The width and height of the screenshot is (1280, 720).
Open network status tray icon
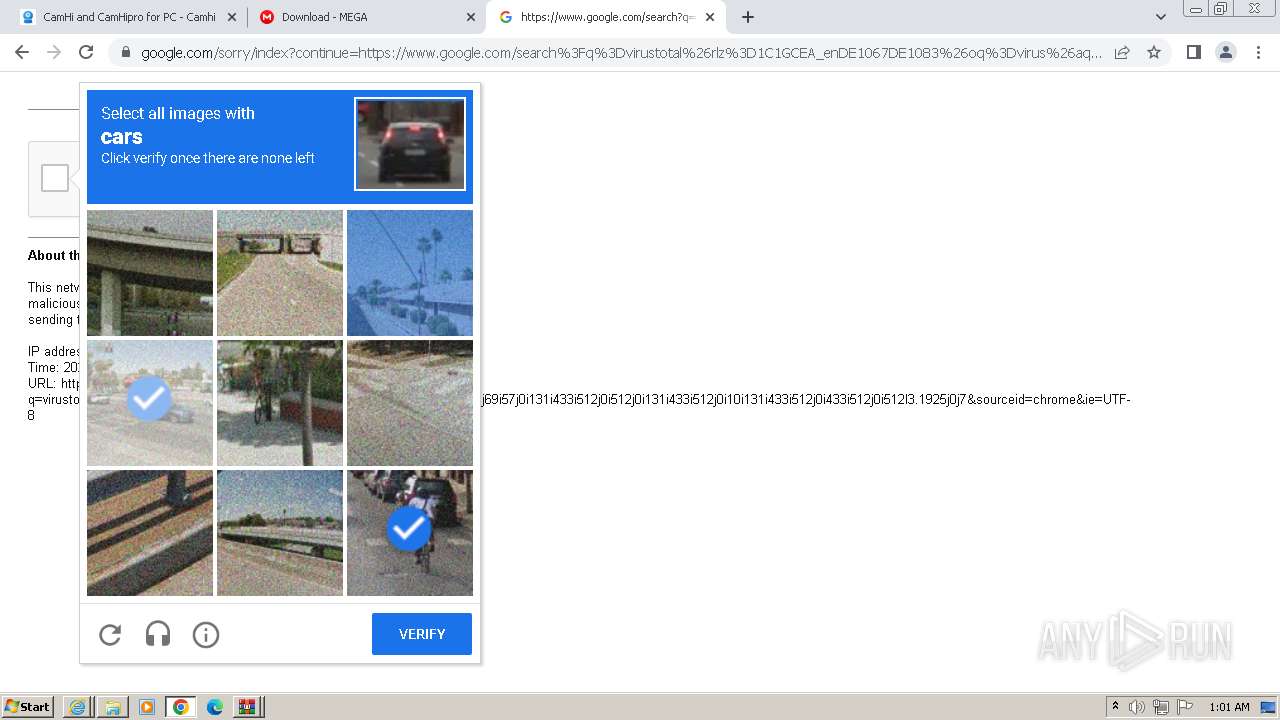point(1161,707)
